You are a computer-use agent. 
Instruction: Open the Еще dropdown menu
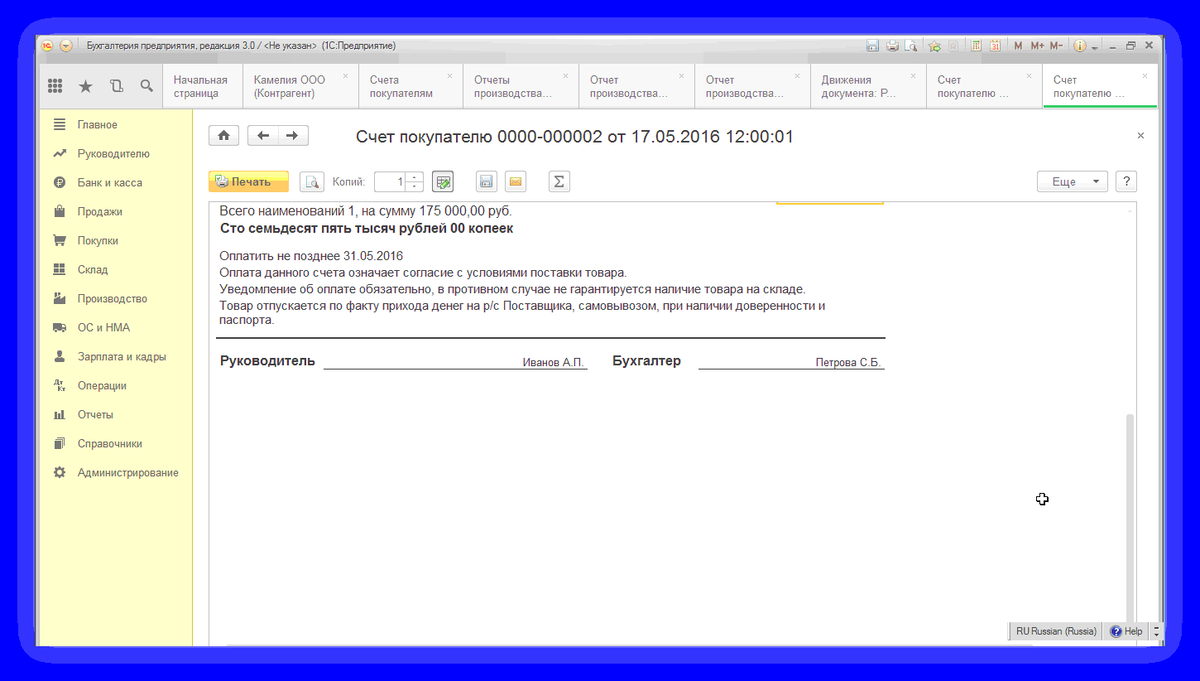(1069, 181)
